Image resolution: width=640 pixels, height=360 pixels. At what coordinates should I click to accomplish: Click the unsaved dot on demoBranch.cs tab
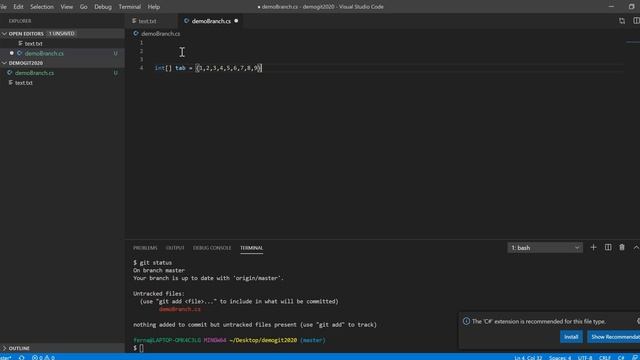pos(236,21)
